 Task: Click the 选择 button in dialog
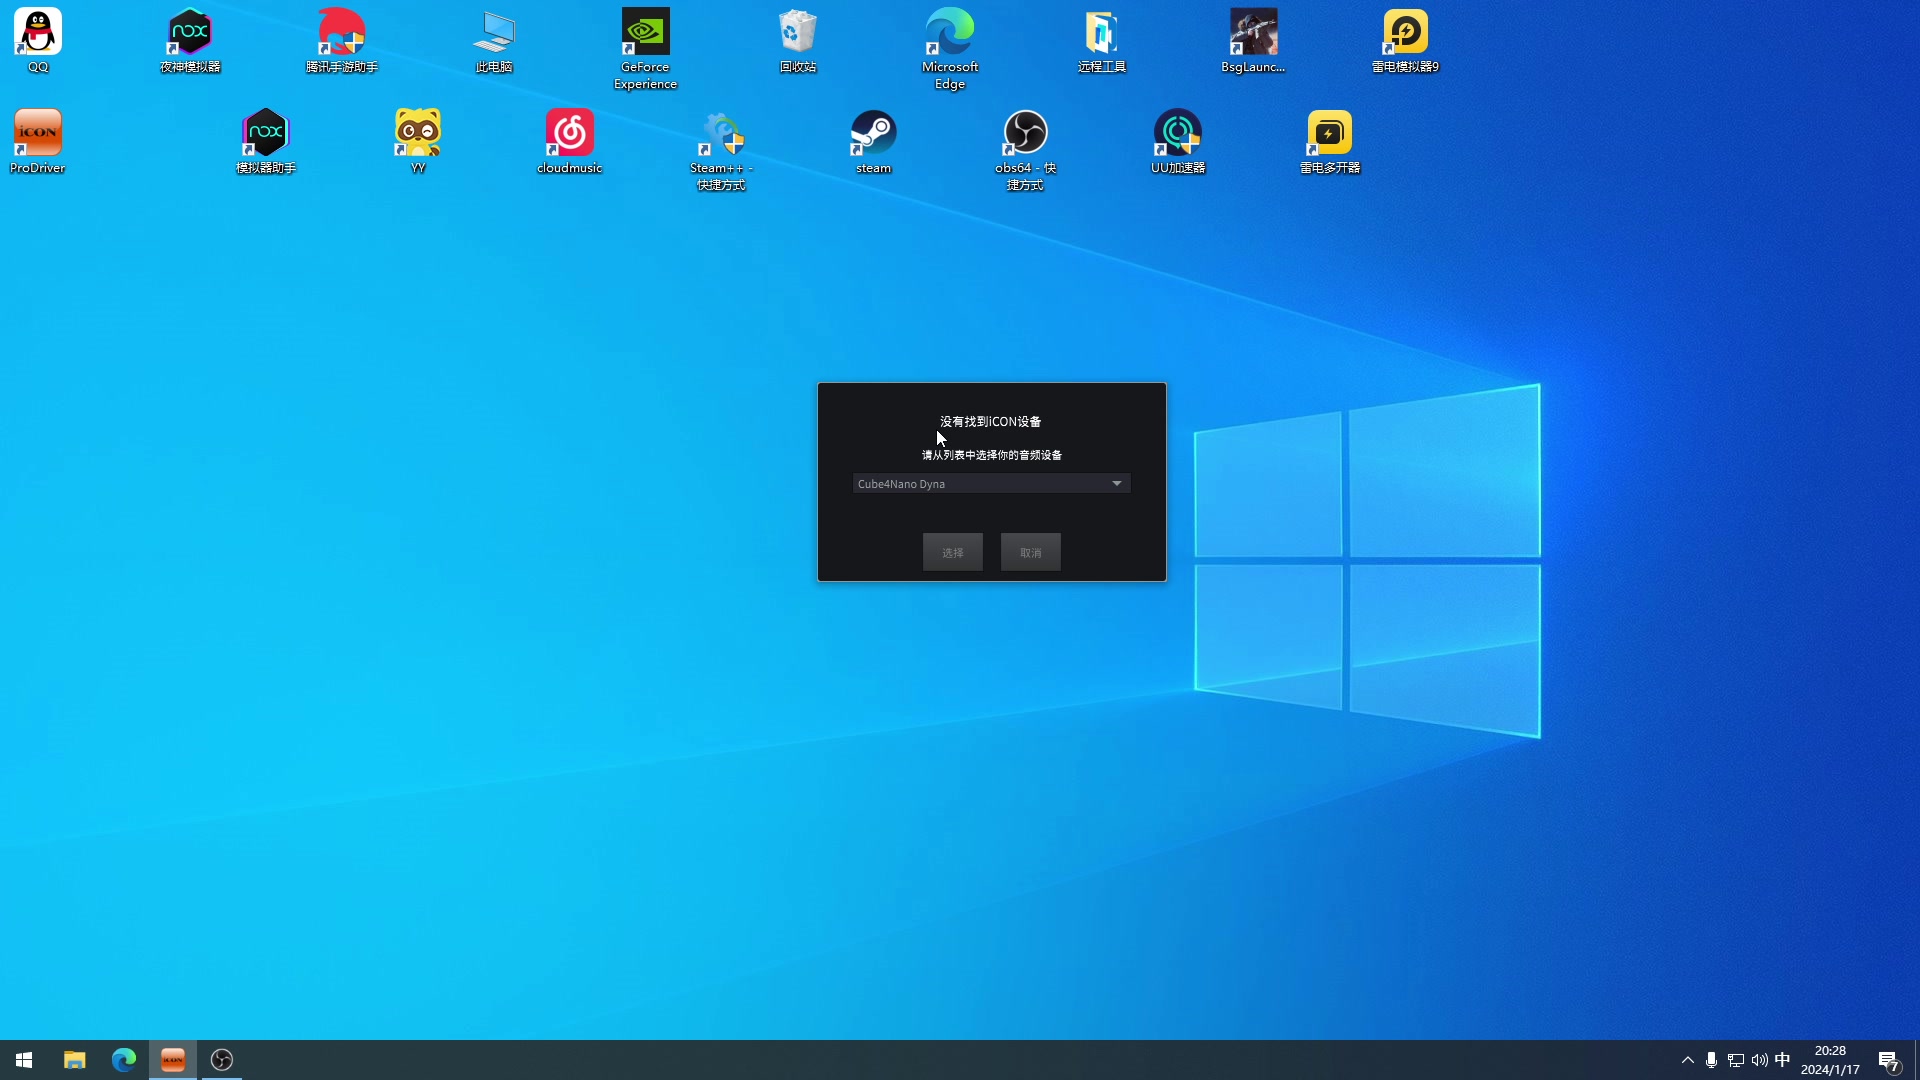(952, 552)
